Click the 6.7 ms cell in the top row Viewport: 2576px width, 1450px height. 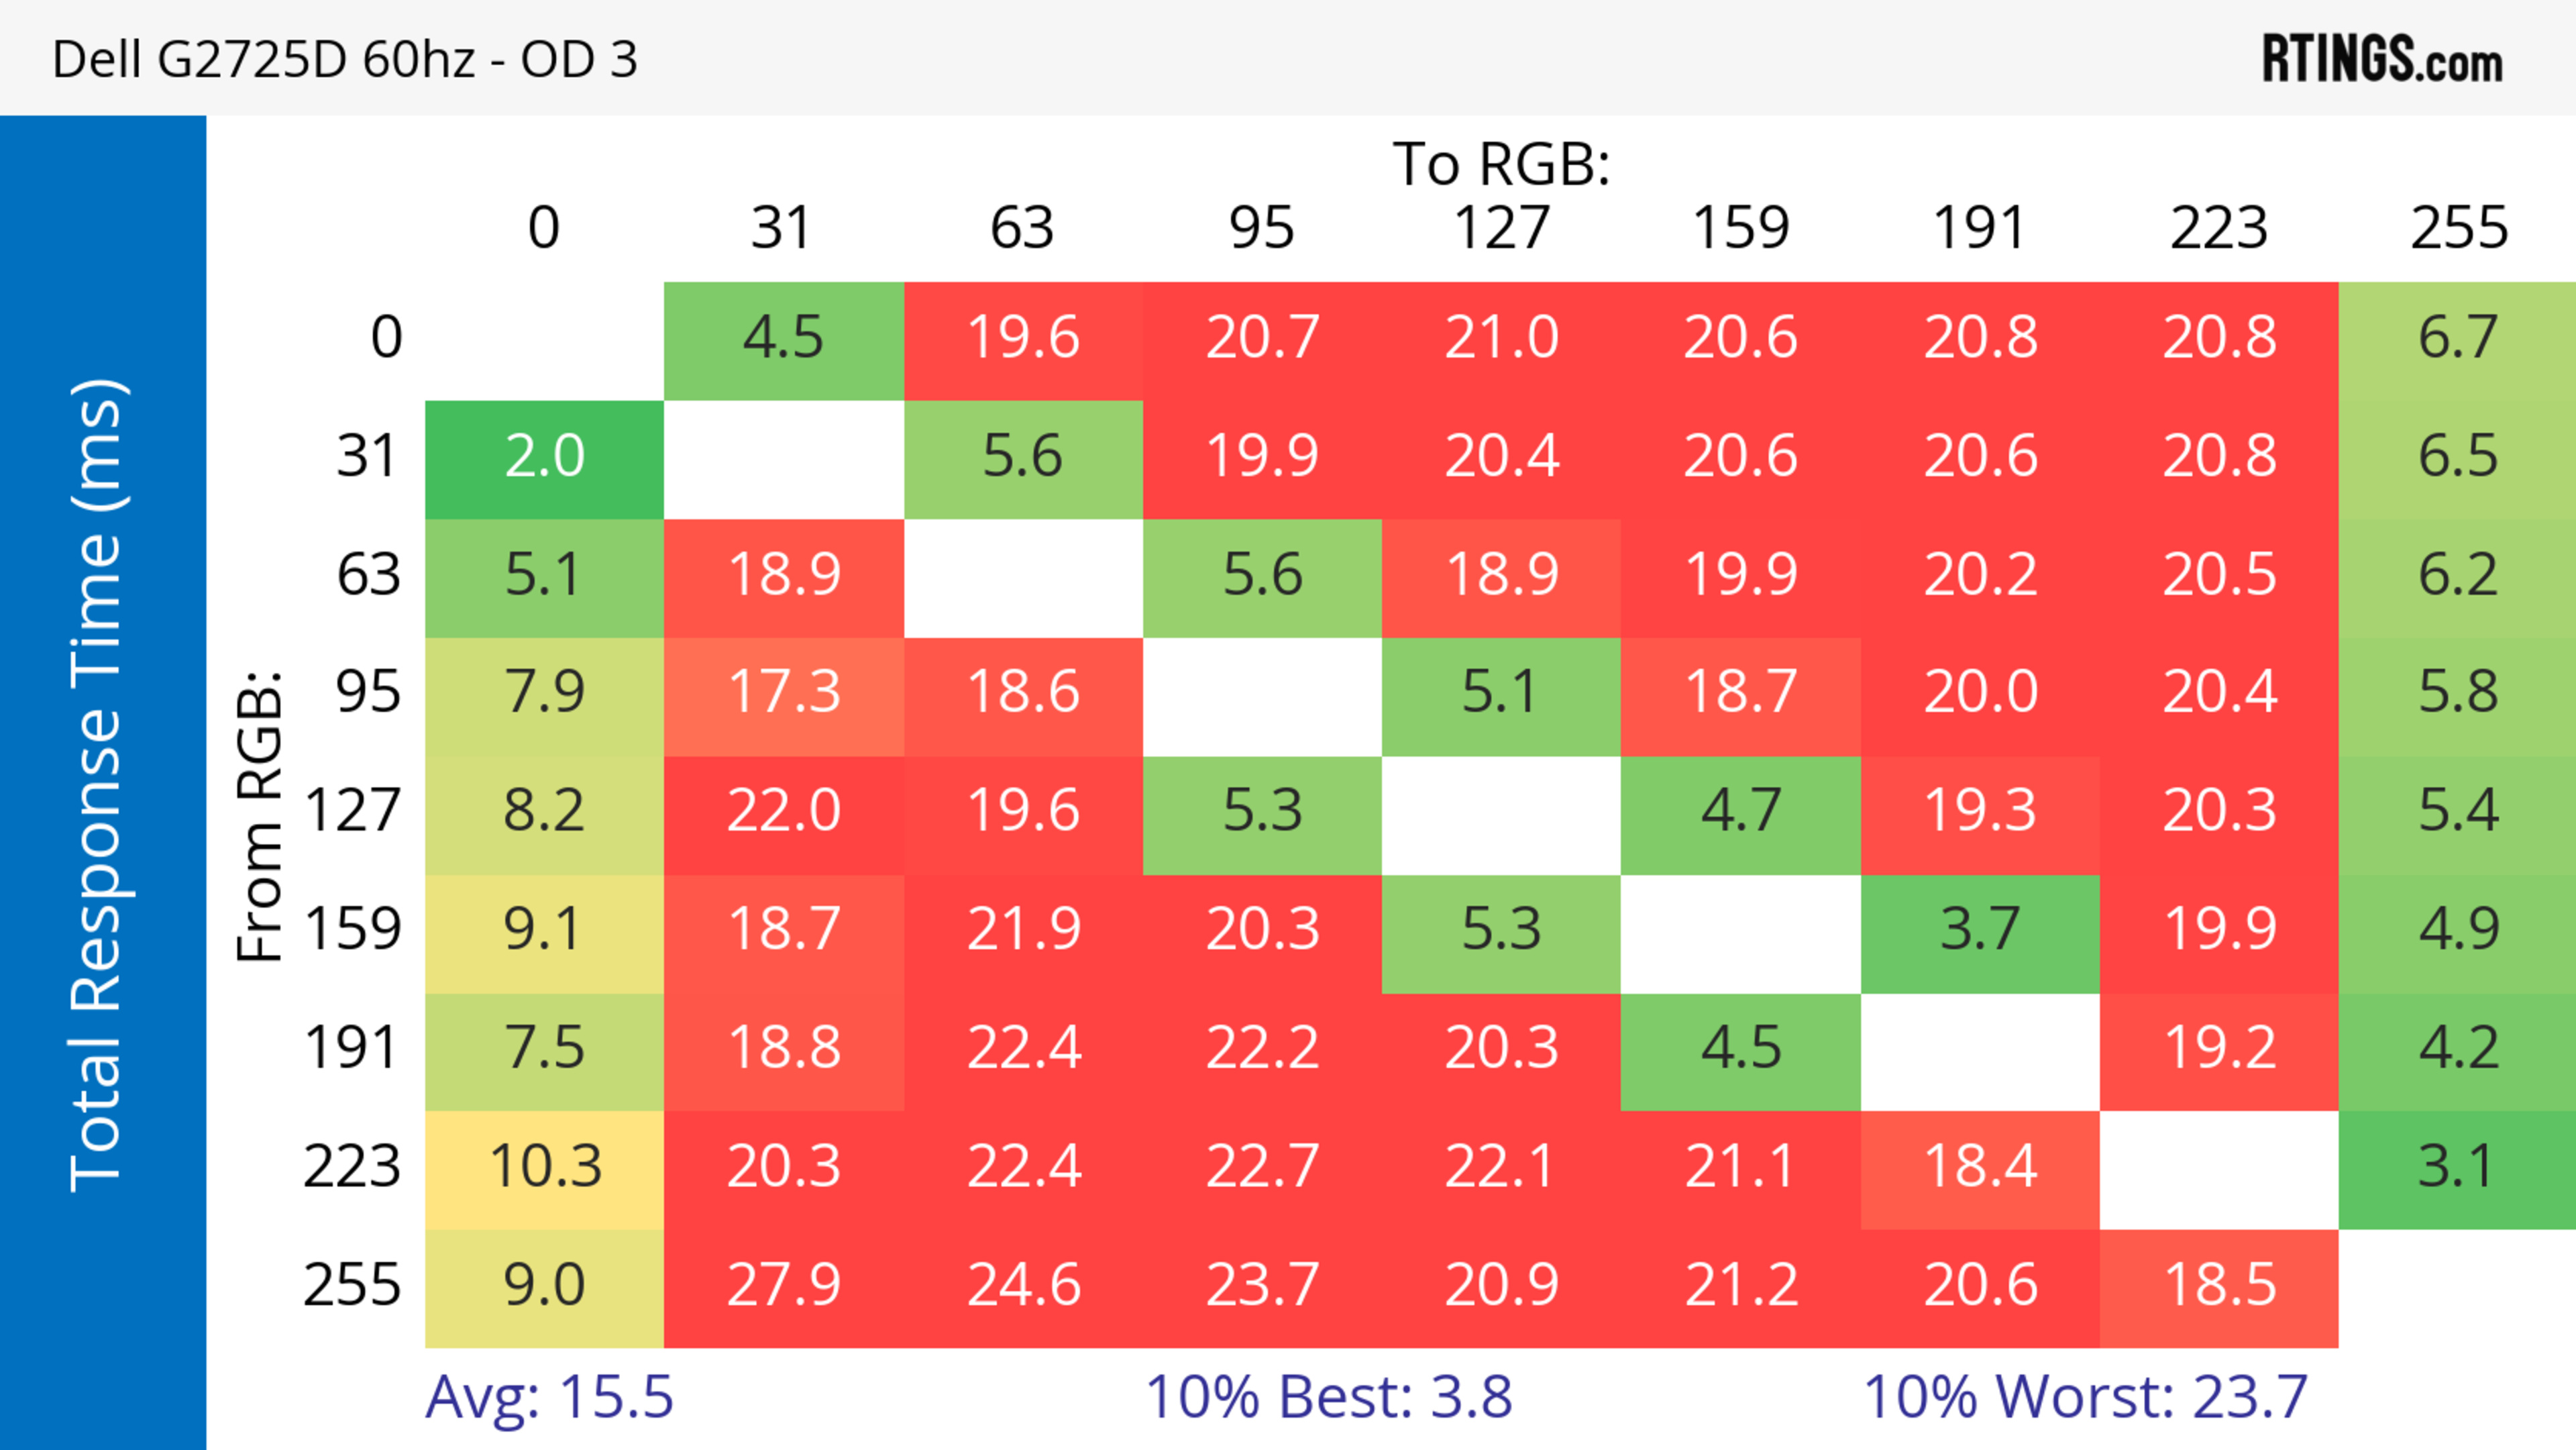click(2457, 338)
